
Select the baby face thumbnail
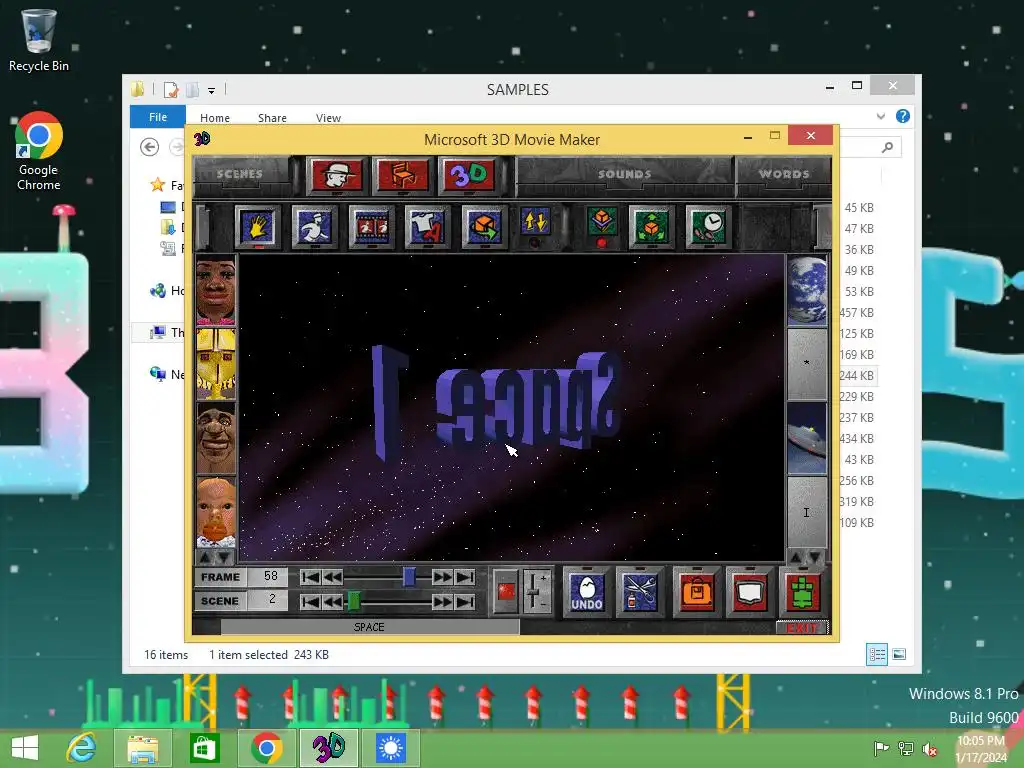(216, 512)
